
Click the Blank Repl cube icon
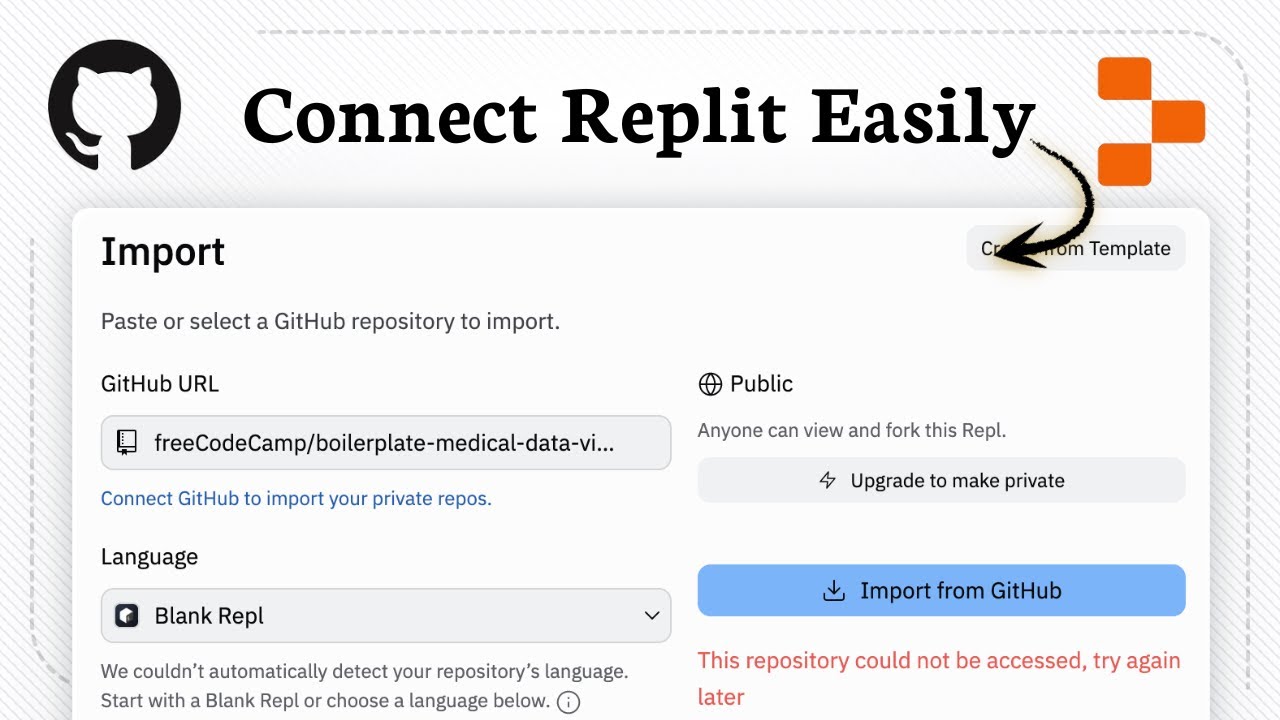click(x=127, y=615)
